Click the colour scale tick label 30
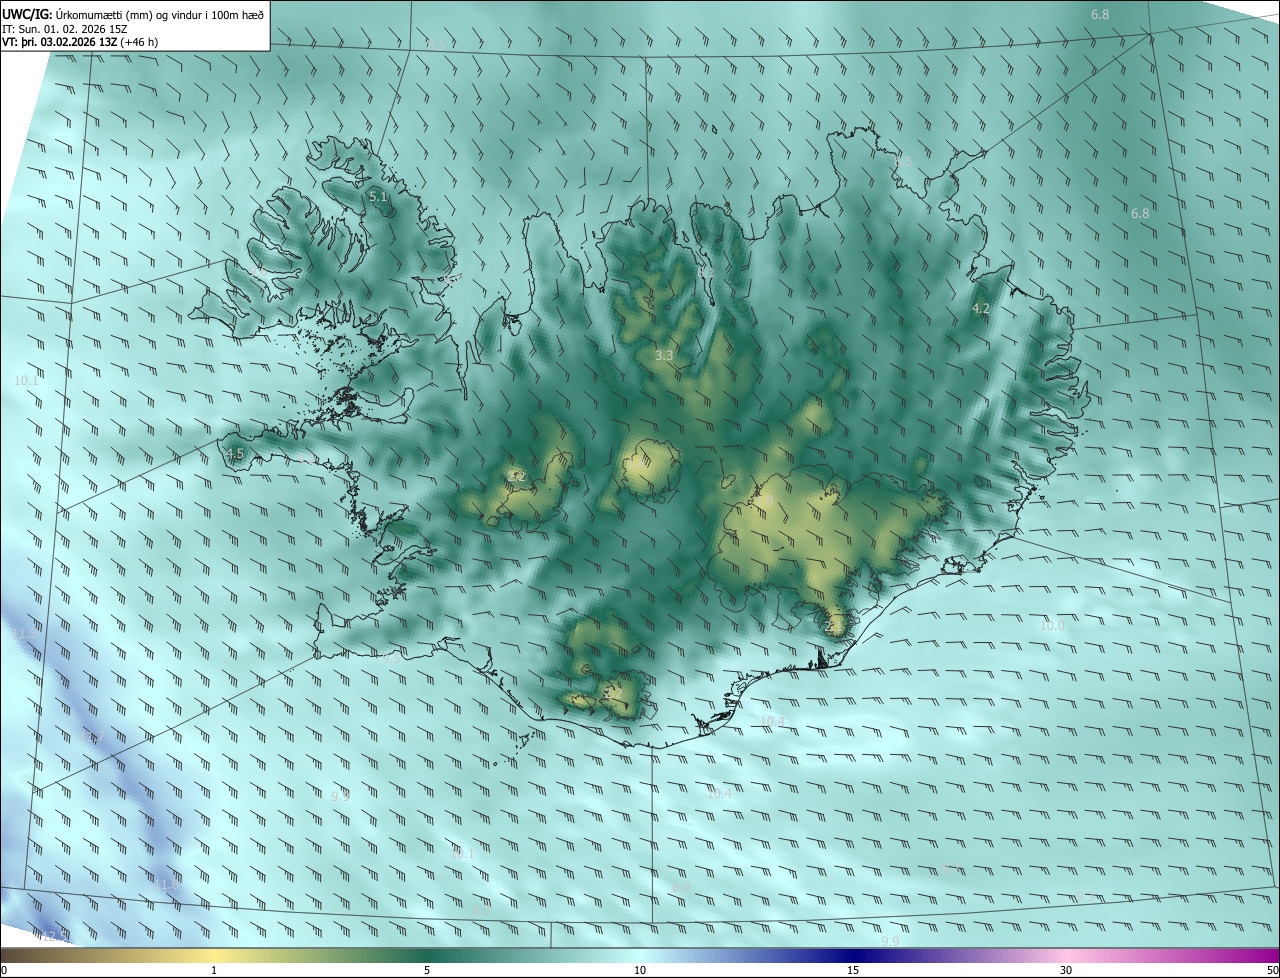 coord(1066,970)
